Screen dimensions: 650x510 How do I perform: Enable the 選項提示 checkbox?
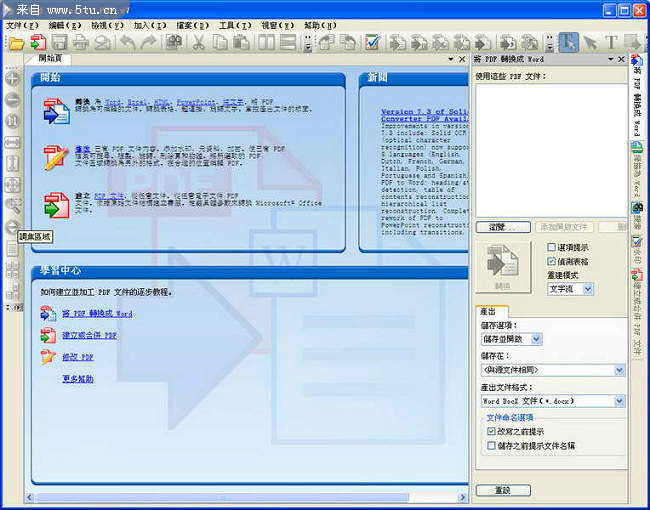[x=552, y=247]
